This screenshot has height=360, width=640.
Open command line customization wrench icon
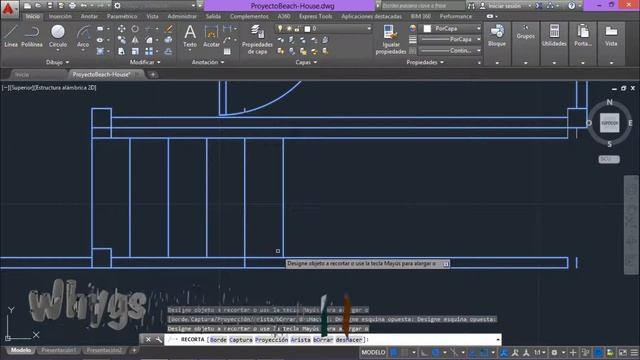[x=158, y=340]
